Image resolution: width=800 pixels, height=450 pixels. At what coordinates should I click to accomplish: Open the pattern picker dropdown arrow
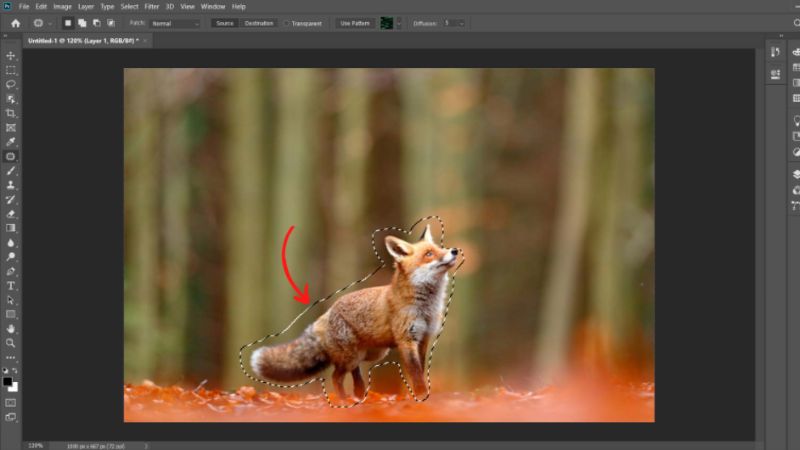[x=399, y=23]
